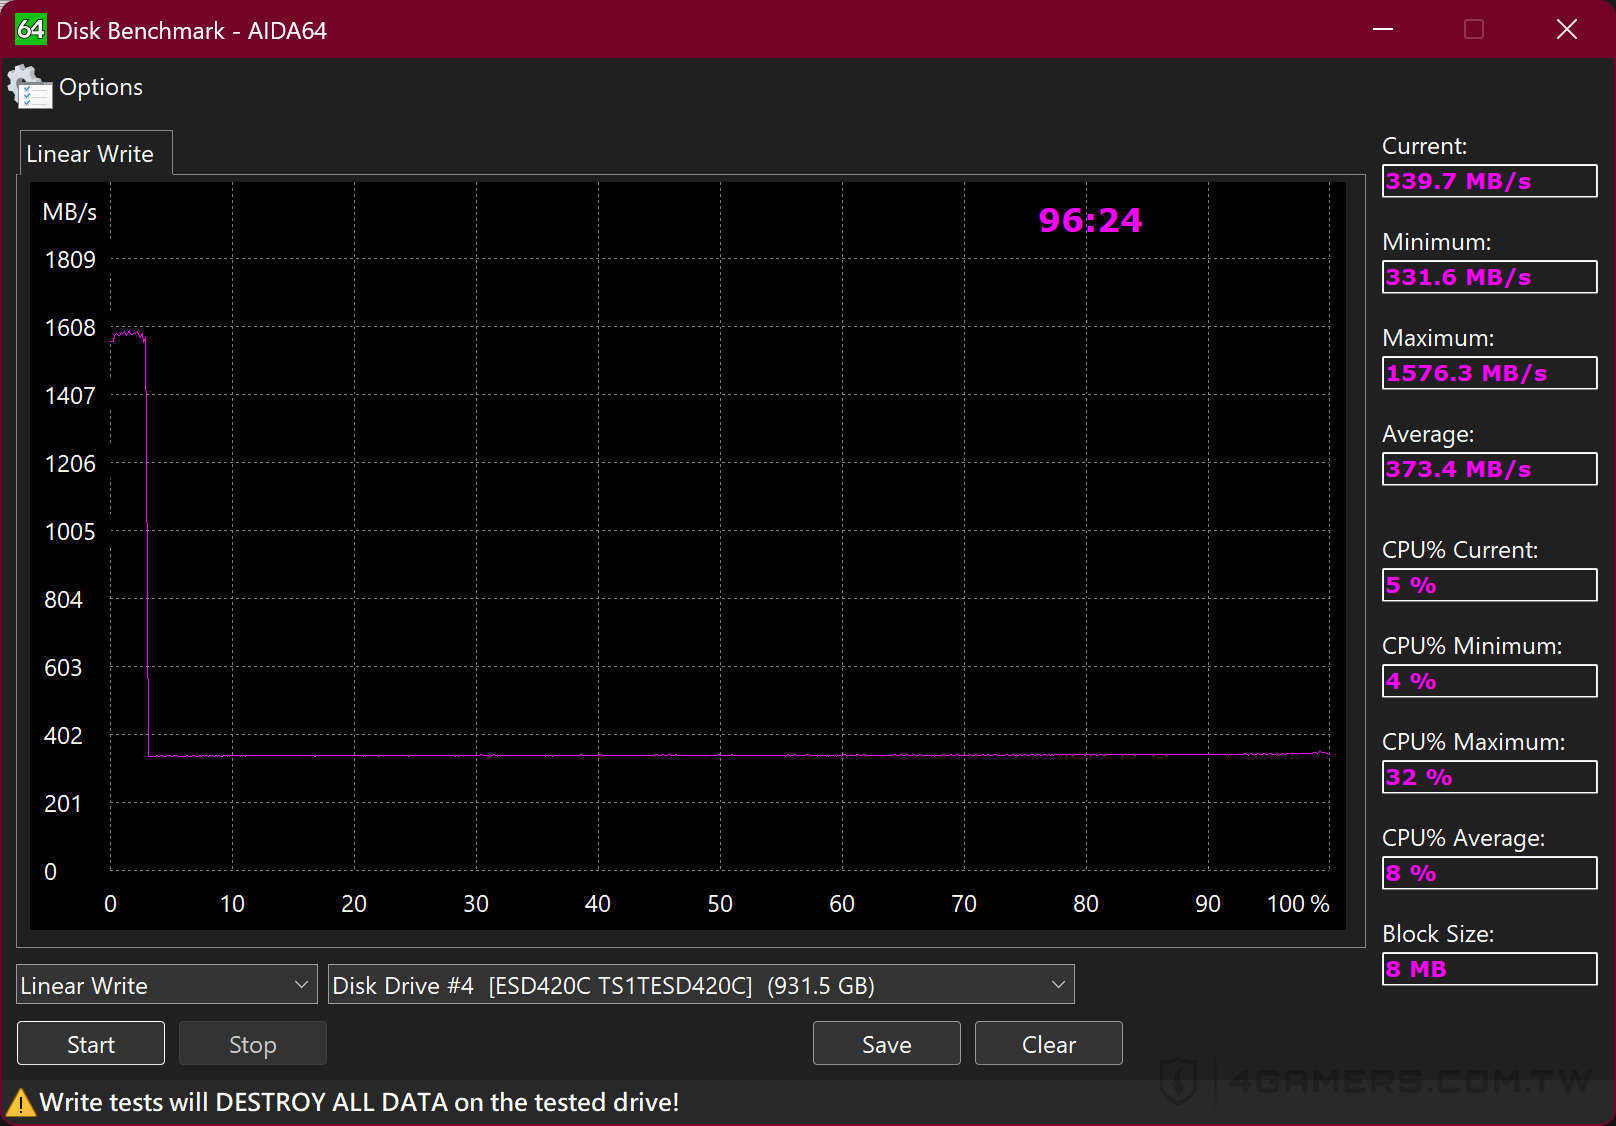Stop the running benchmark

pos(252,1043)
